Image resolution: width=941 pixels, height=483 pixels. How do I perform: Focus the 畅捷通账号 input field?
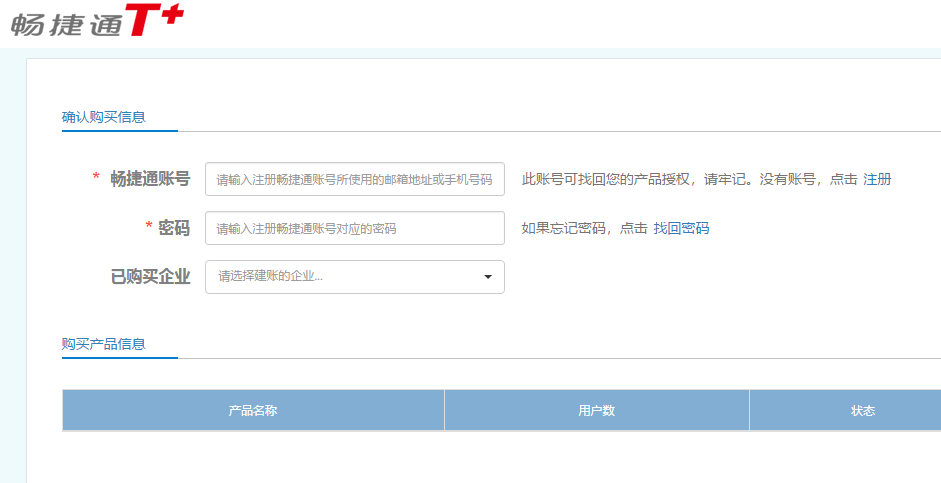(x=355, y=179)
